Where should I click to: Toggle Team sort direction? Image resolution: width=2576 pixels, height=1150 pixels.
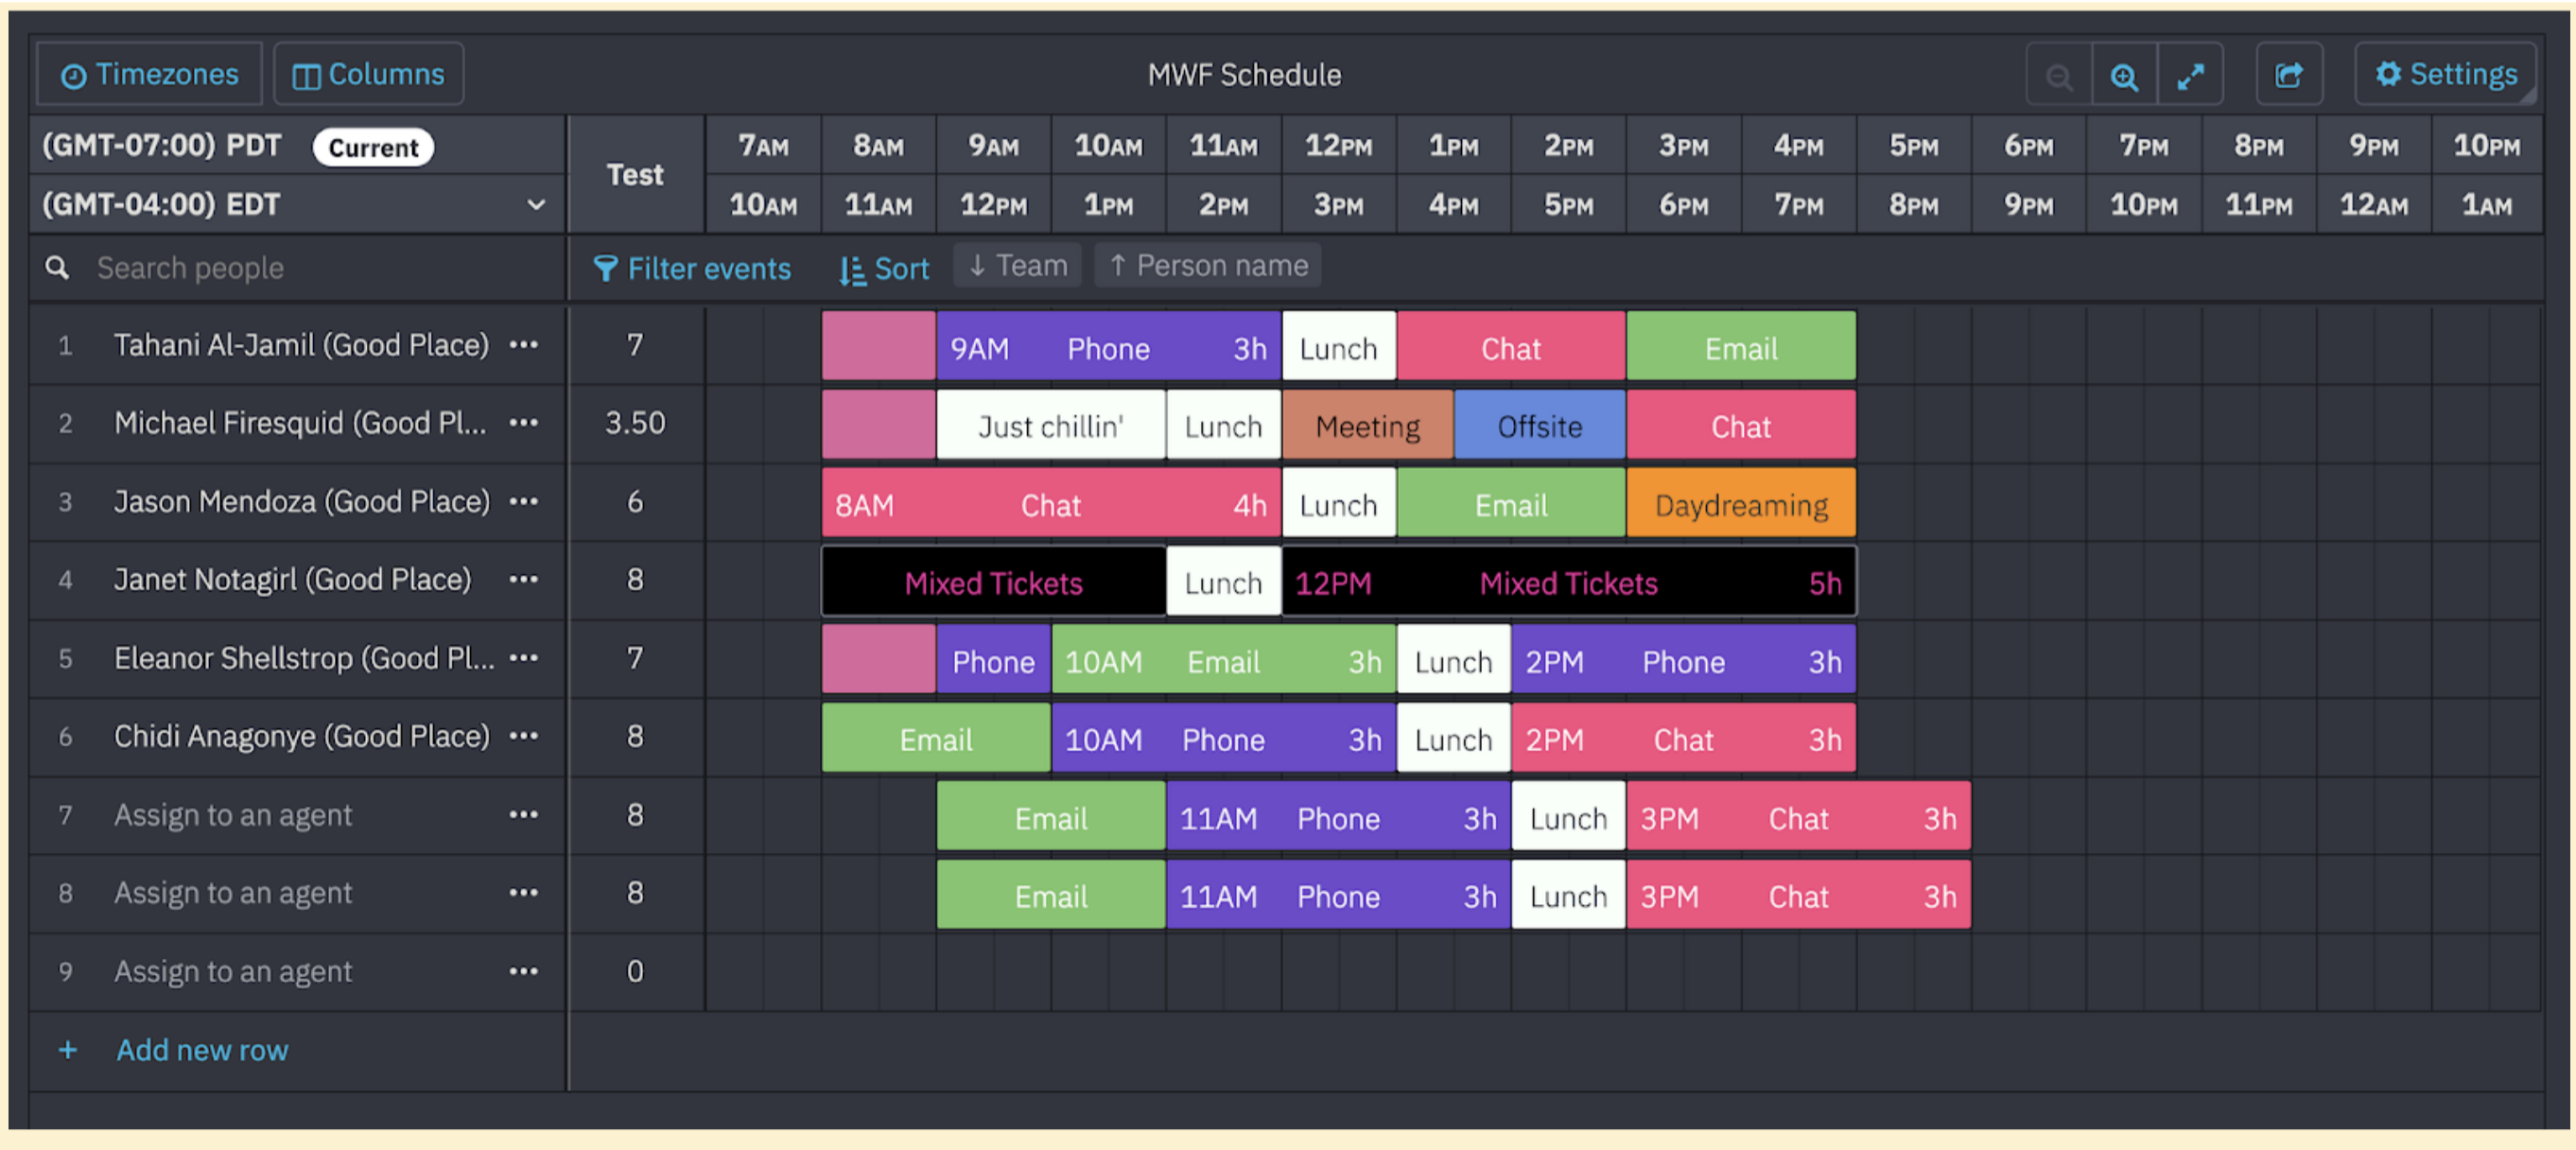coord(1016,265)
